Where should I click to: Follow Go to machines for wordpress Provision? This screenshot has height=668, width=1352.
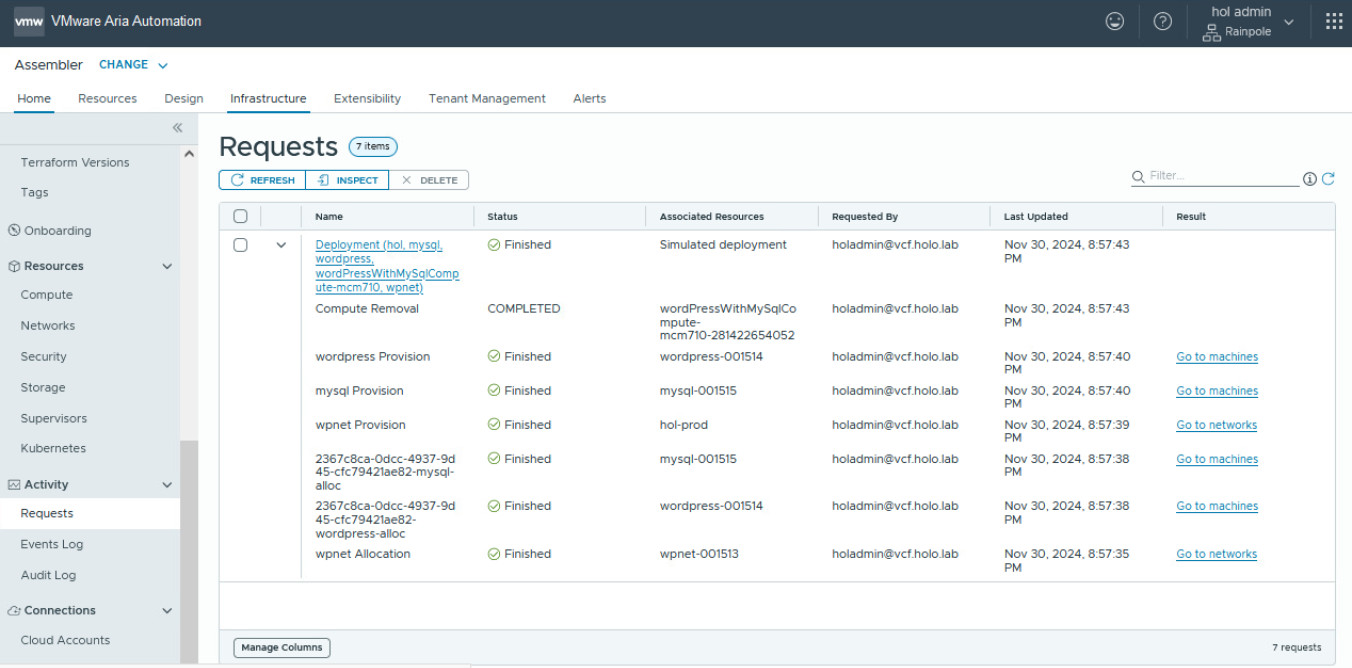[1216, 357]
